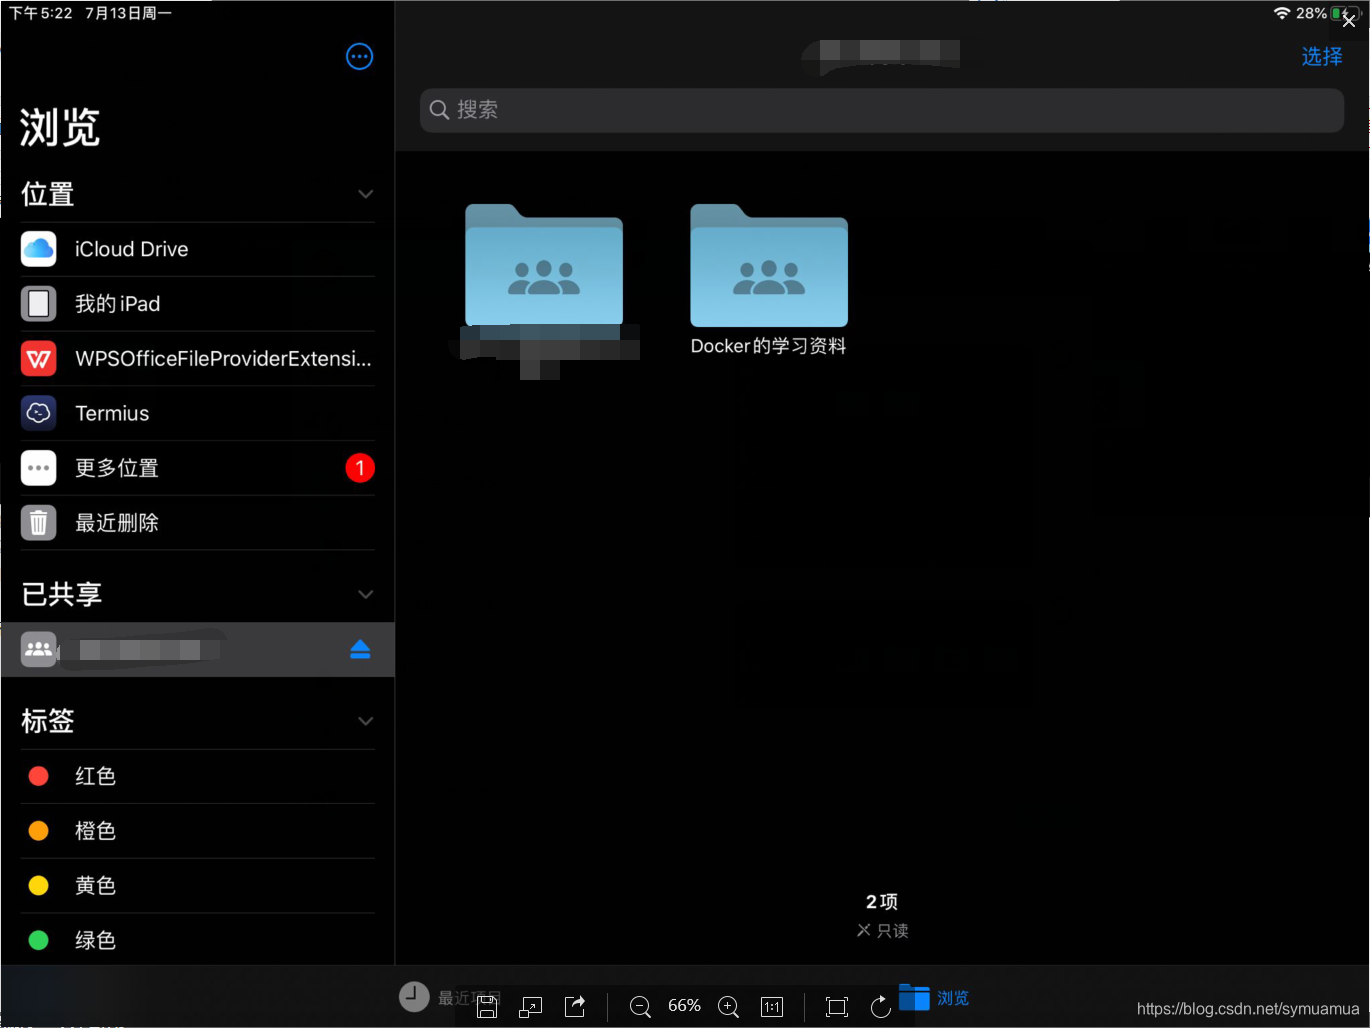This screenshot has height=1028, width=1370.
Task: Open the Docker的学习资料 shared folder
Action: 769,280
